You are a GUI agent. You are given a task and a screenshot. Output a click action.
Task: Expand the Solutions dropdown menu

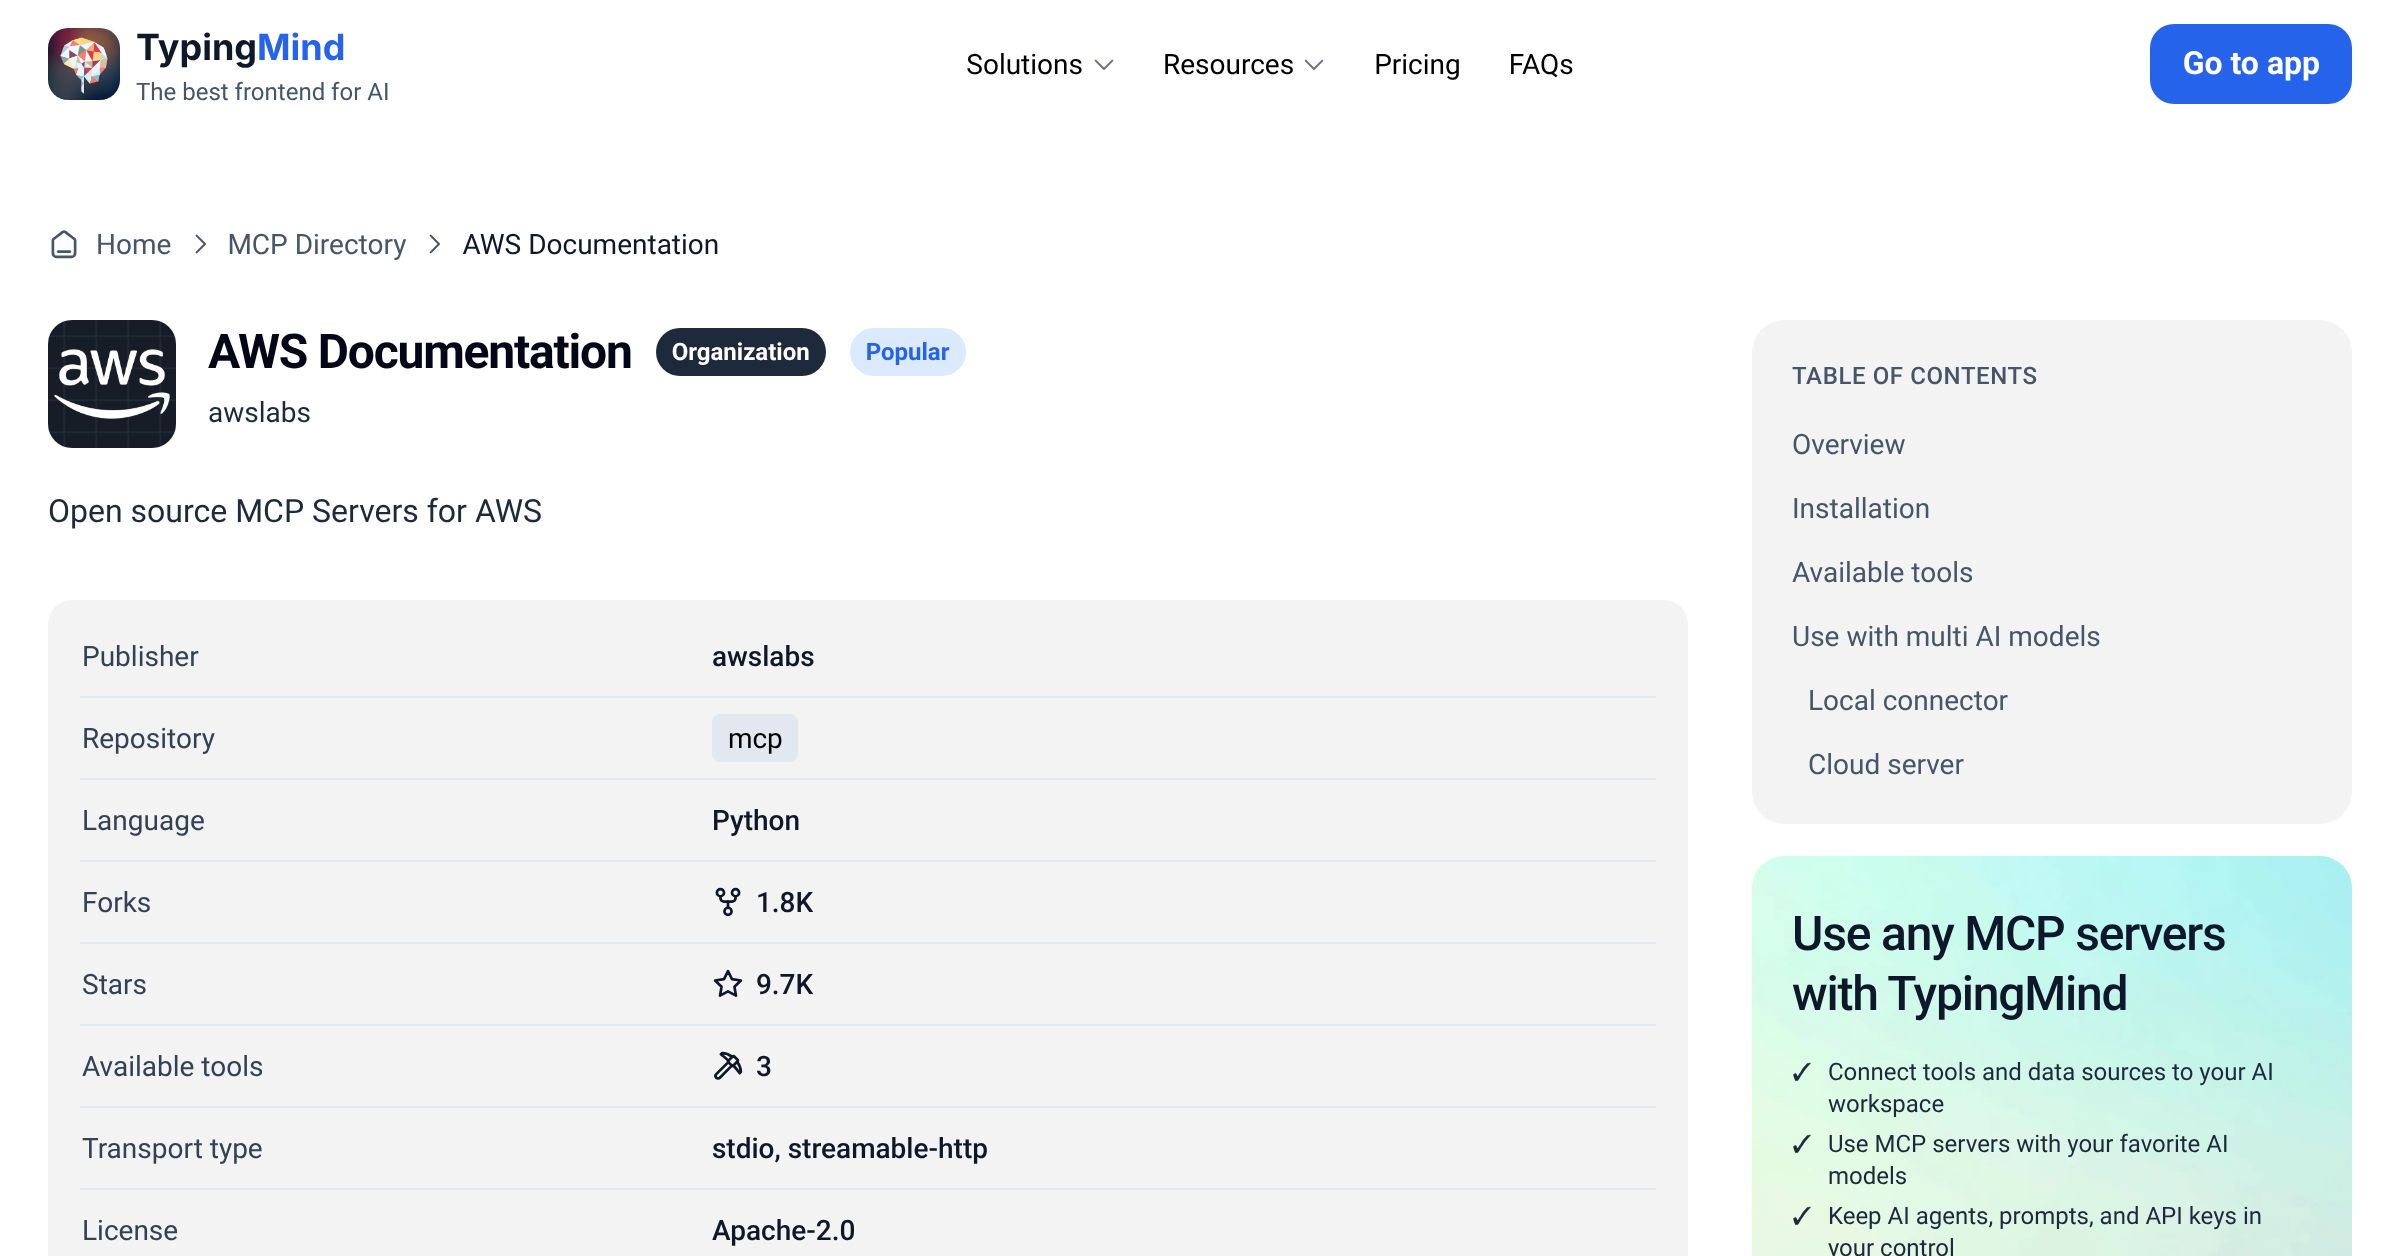pyautogui.click(x=1040, y=65)
